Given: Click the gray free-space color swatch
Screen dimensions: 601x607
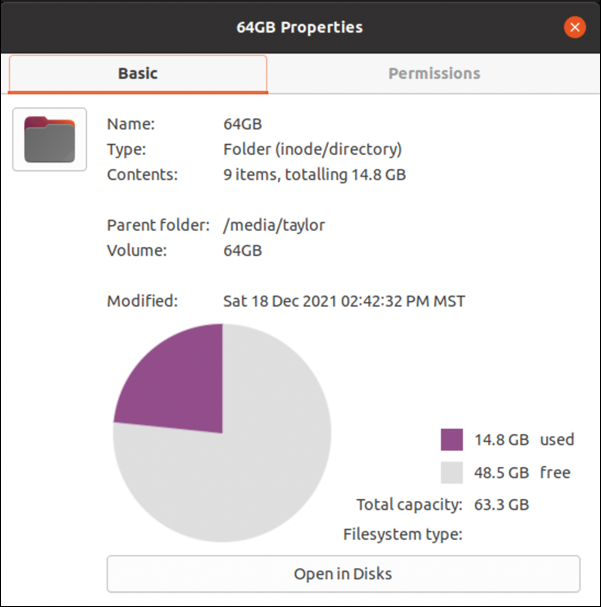Looking at the screenshot, I should (x=452, y=473).
